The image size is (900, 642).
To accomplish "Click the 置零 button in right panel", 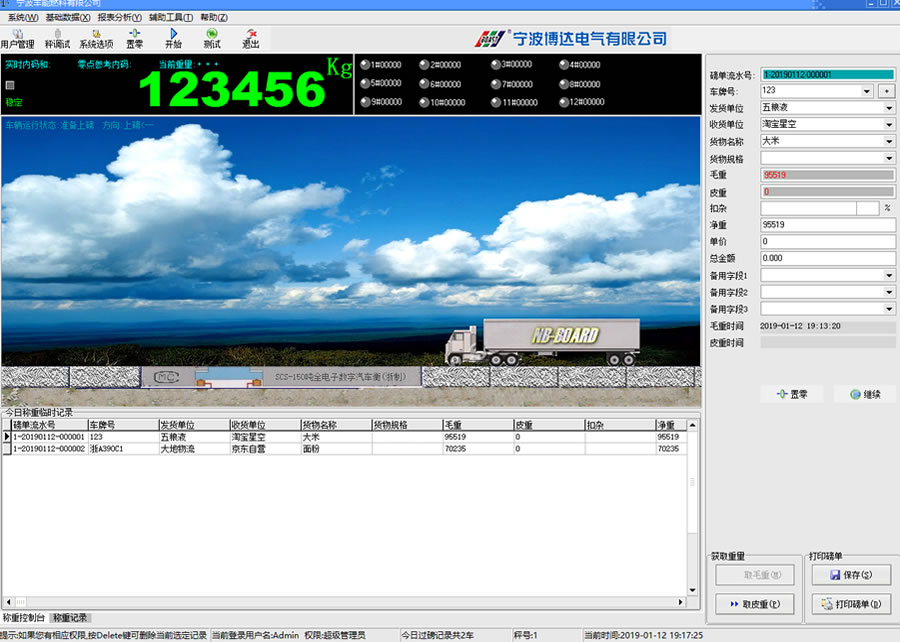I will (792, 394).
